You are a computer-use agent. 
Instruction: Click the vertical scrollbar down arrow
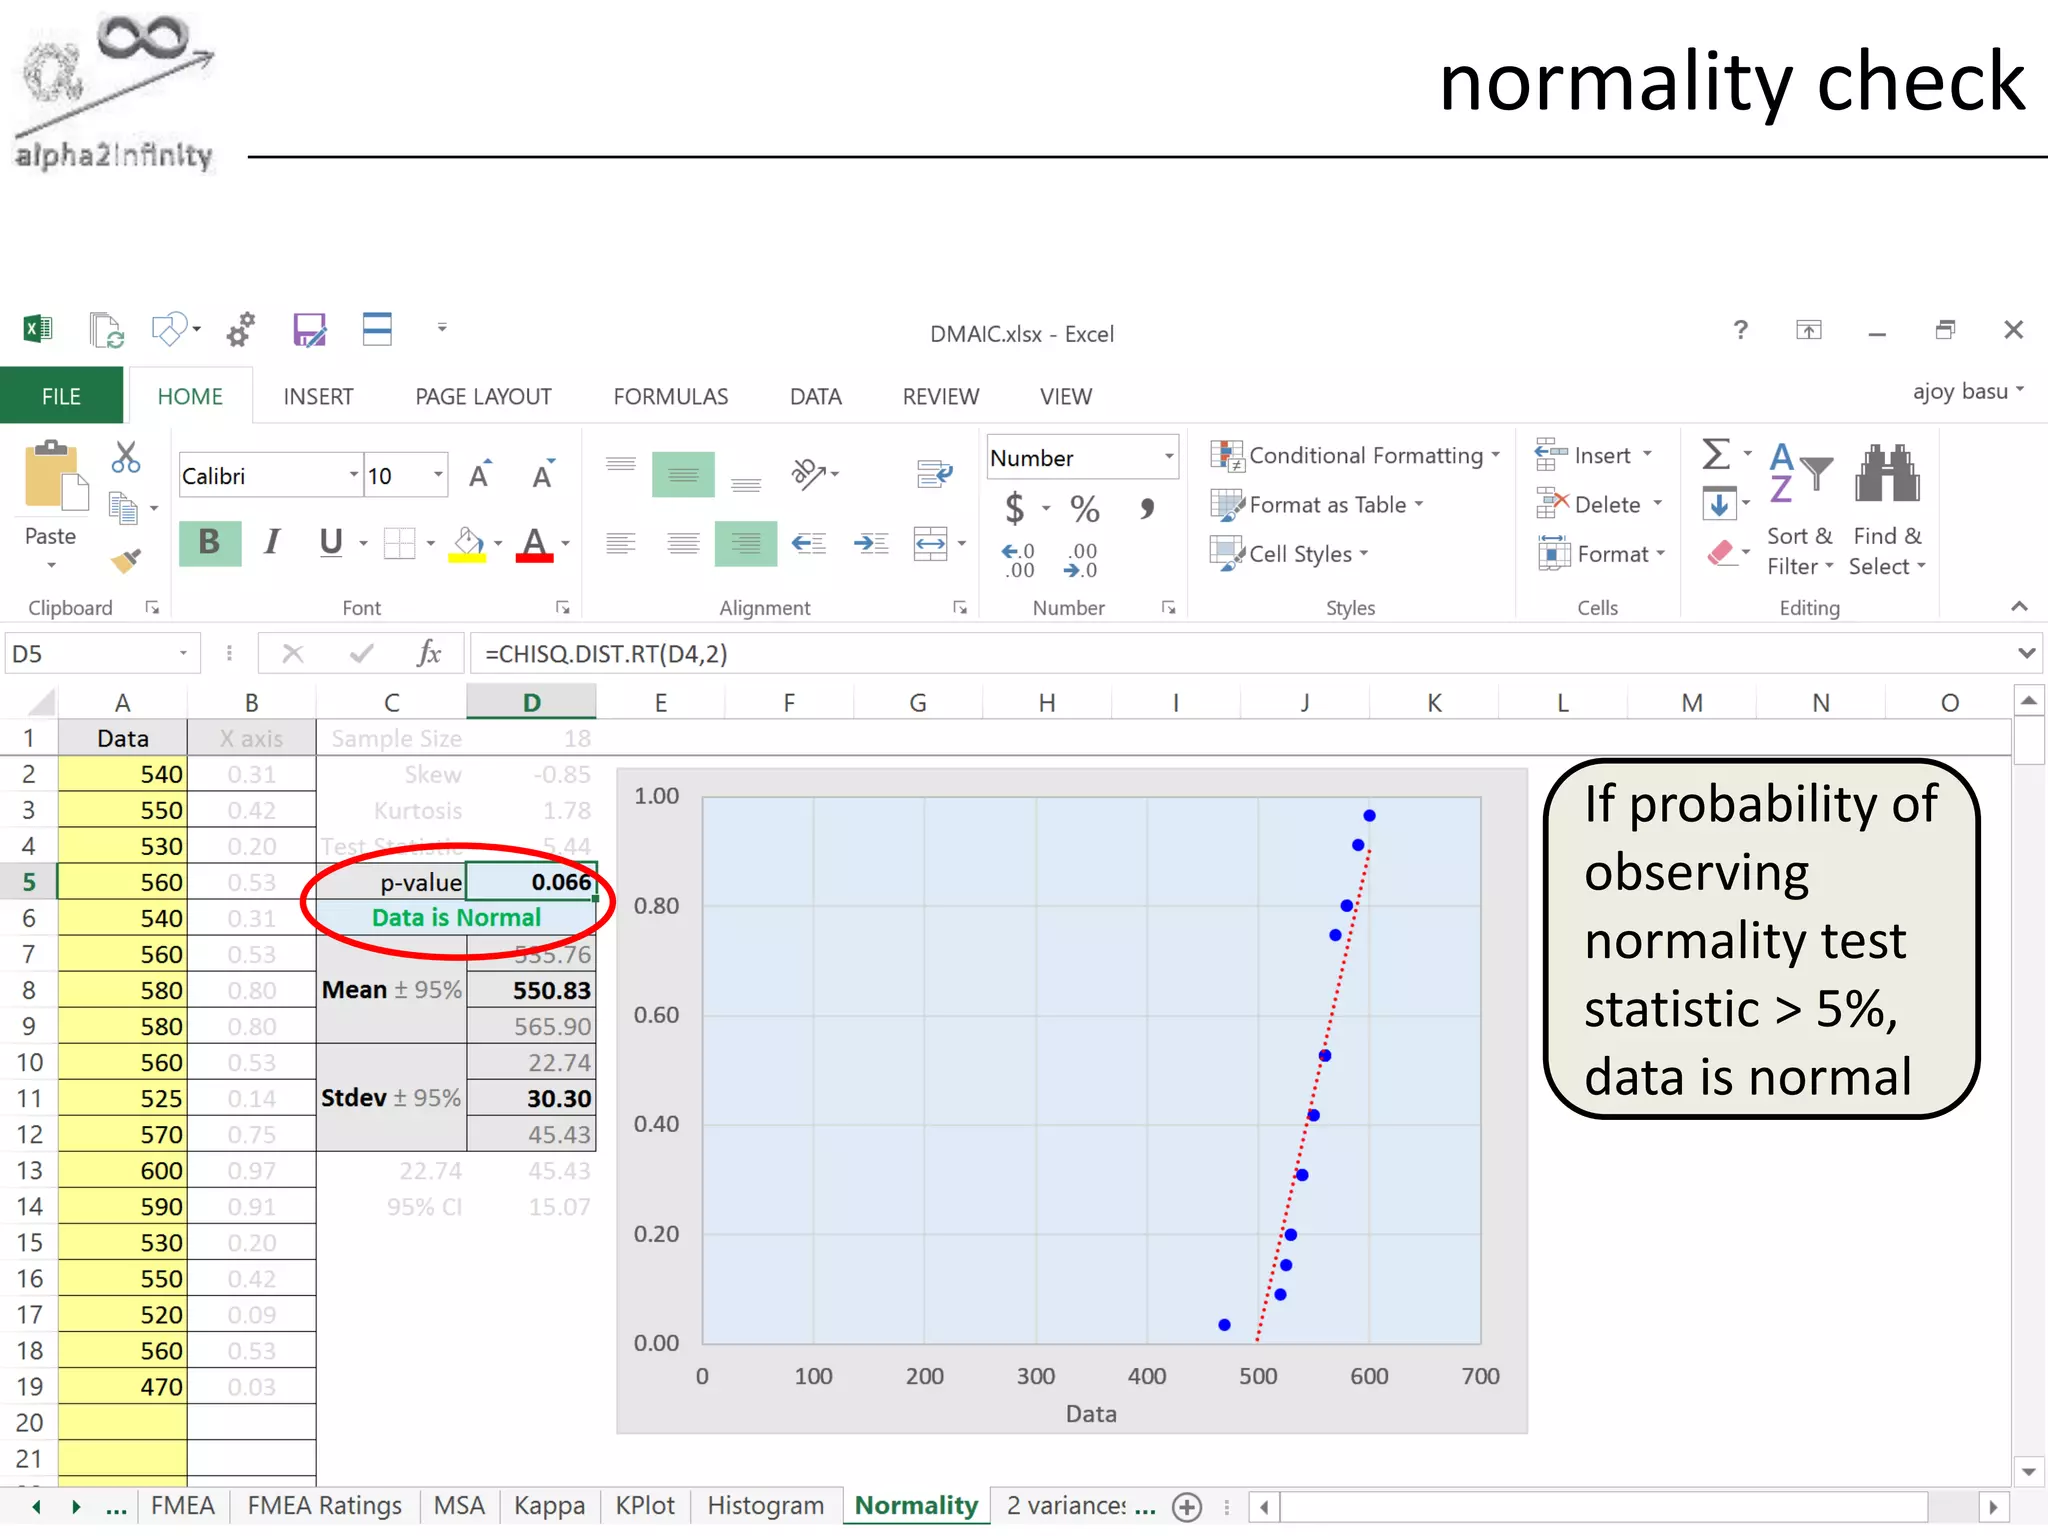pos(2029,1471)
